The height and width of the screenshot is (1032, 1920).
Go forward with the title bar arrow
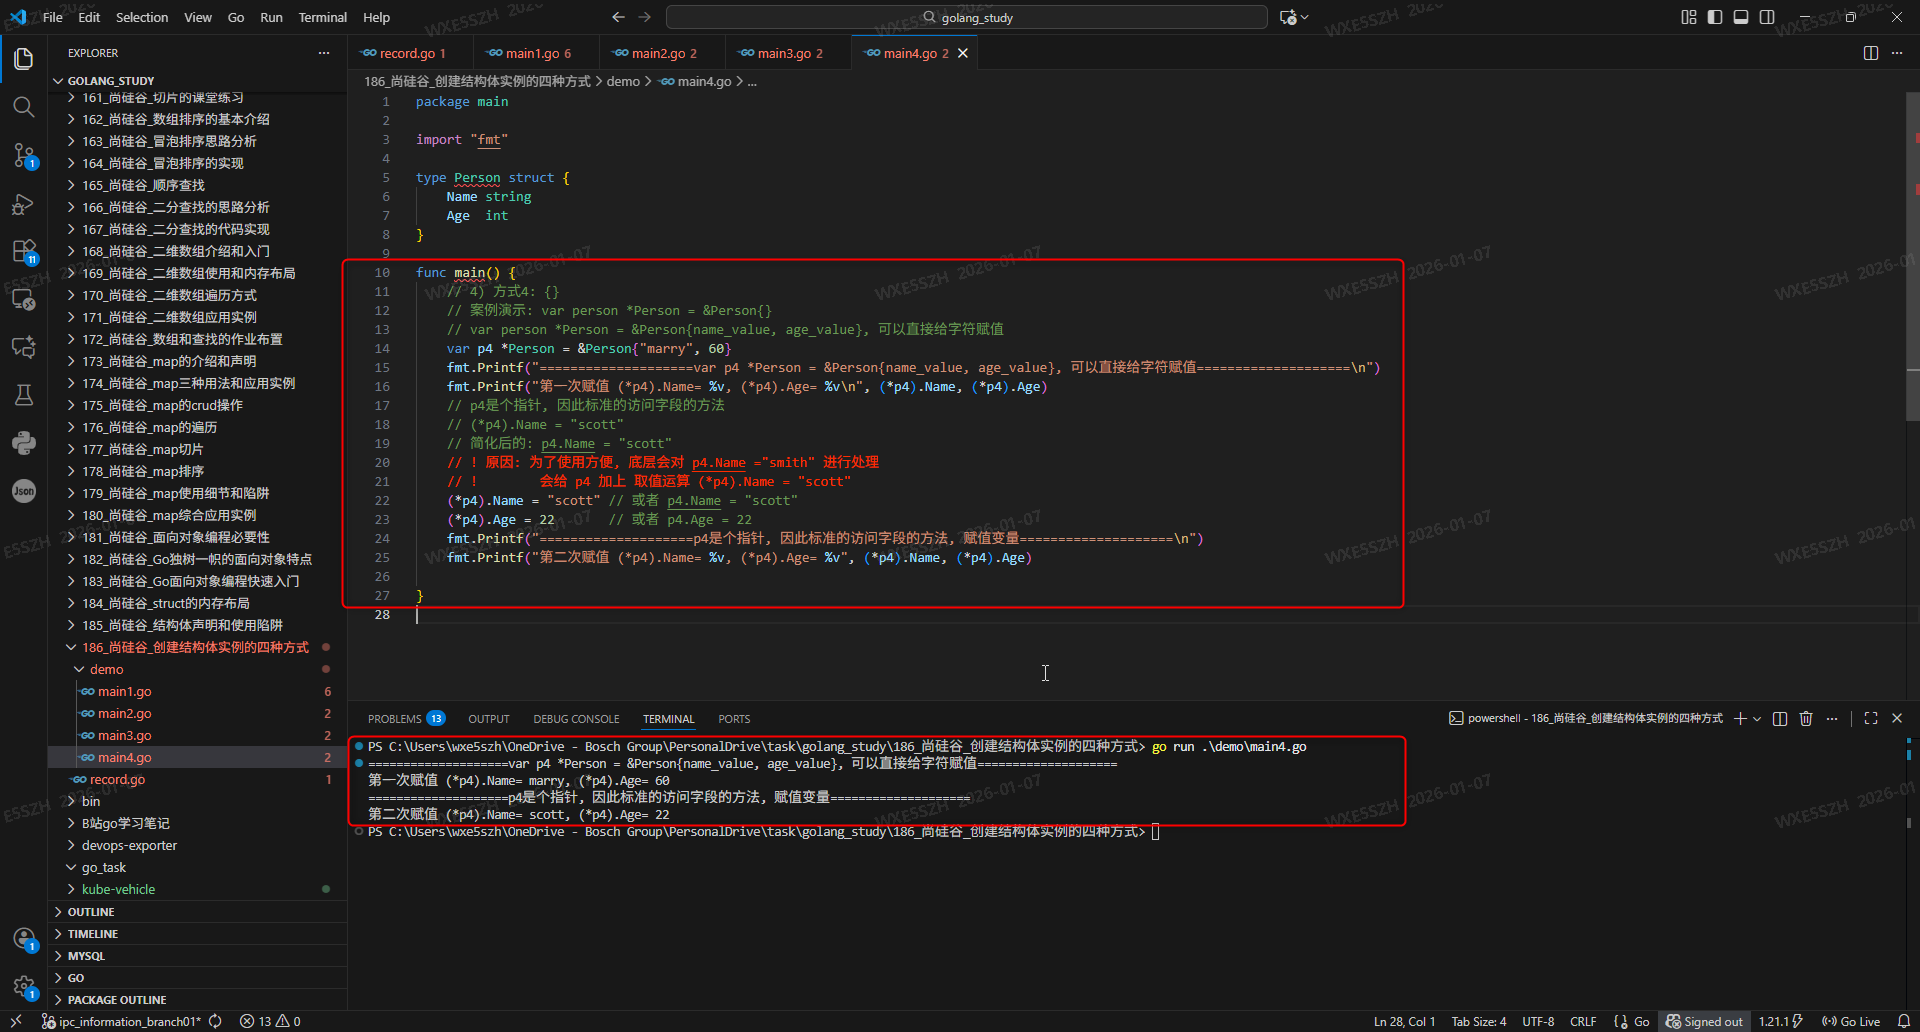645,17
